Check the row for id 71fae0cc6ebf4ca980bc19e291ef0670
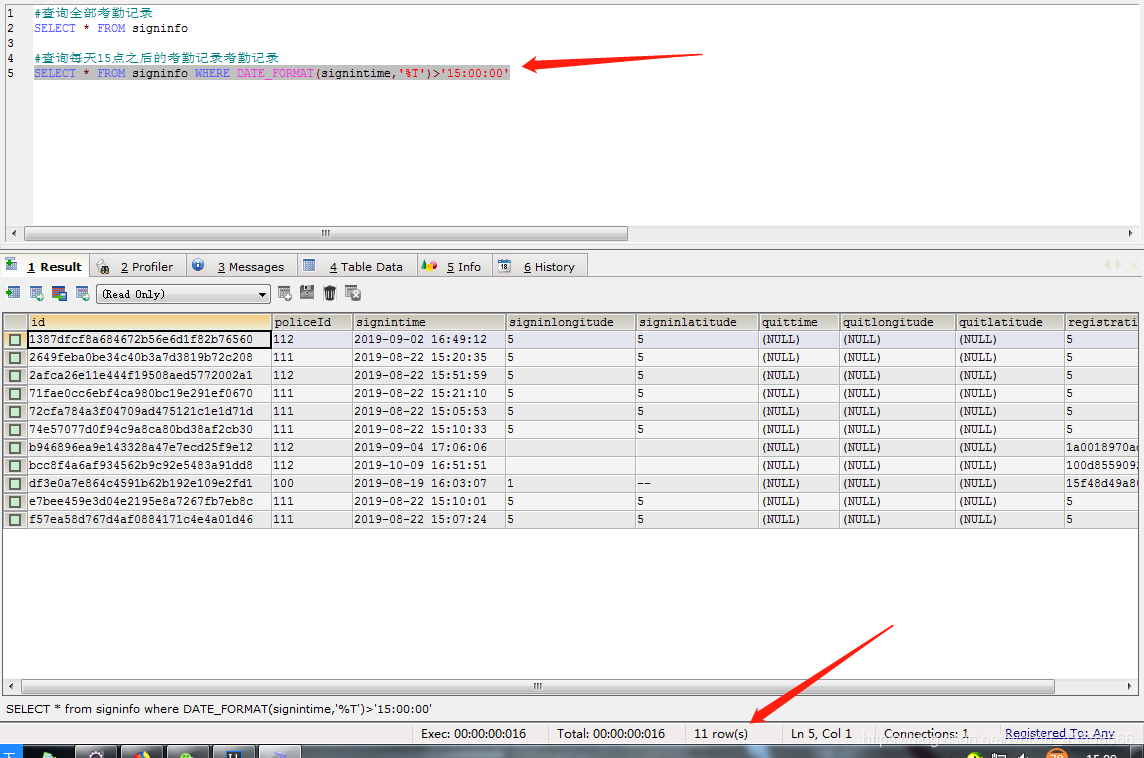The image size is (1144, 758). coord(15,394)
